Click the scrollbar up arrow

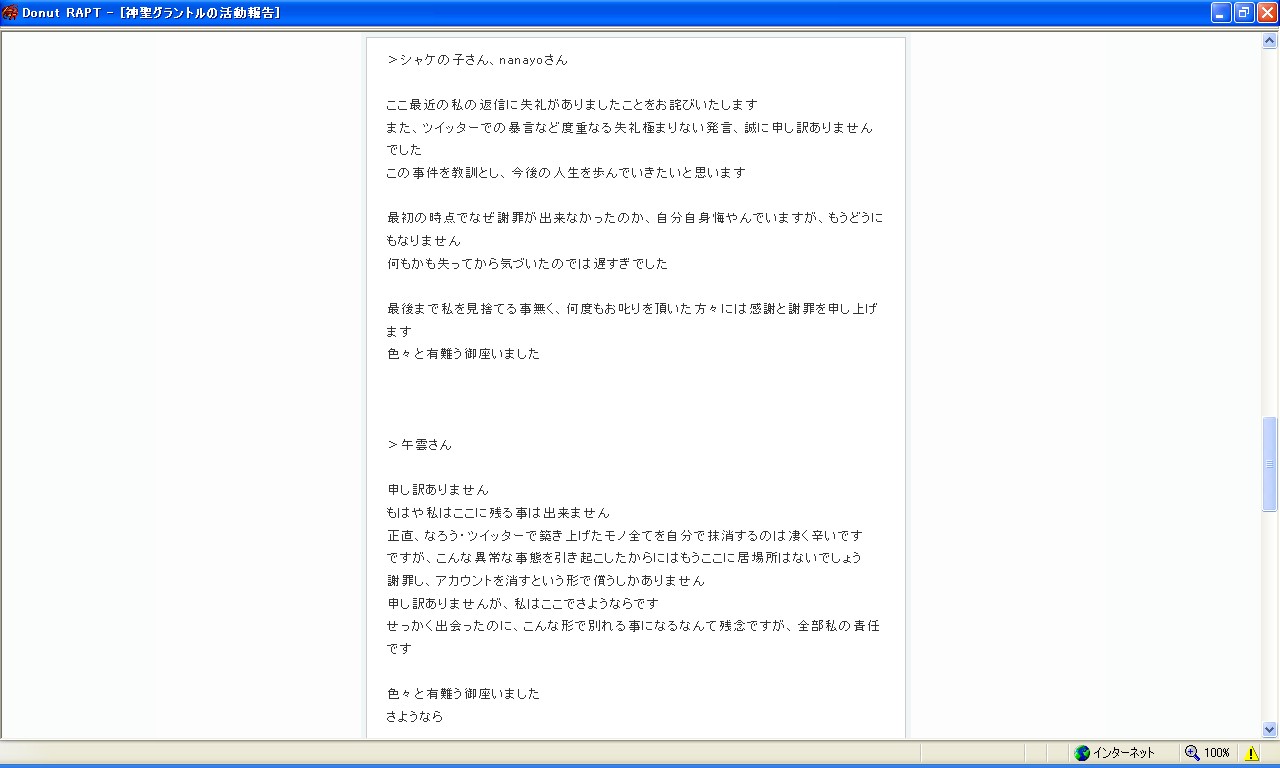(1270, 40)
